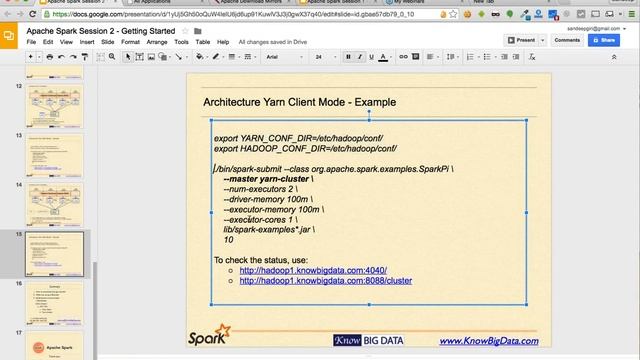The height and width of the screenshot is (360, 640).
Task: Open the line weight dropdown
Action: (x=233, y=57)
